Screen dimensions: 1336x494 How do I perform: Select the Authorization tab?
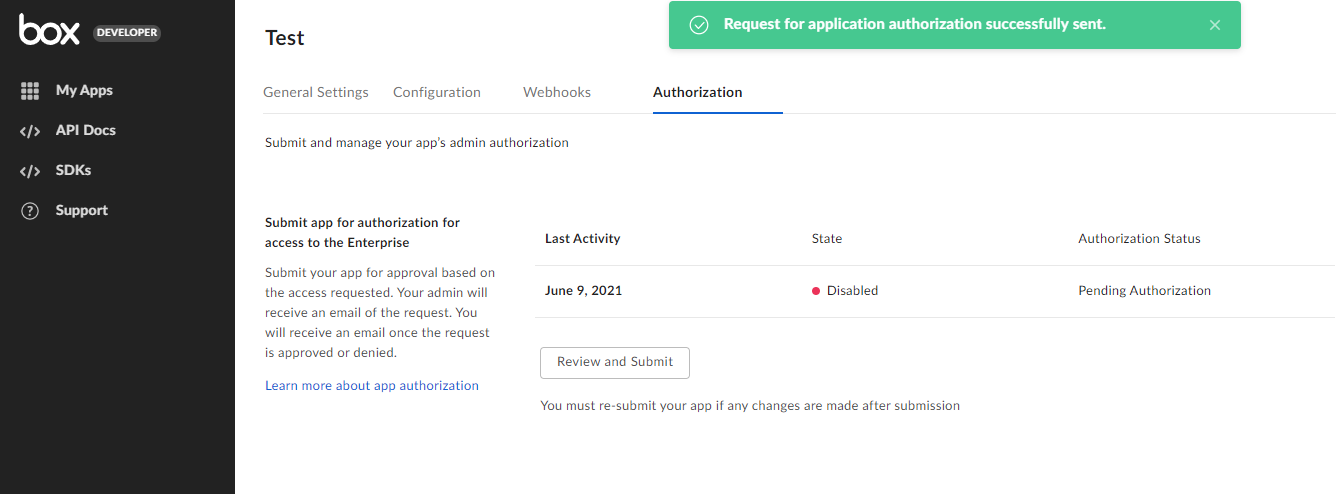click(697, 92)
